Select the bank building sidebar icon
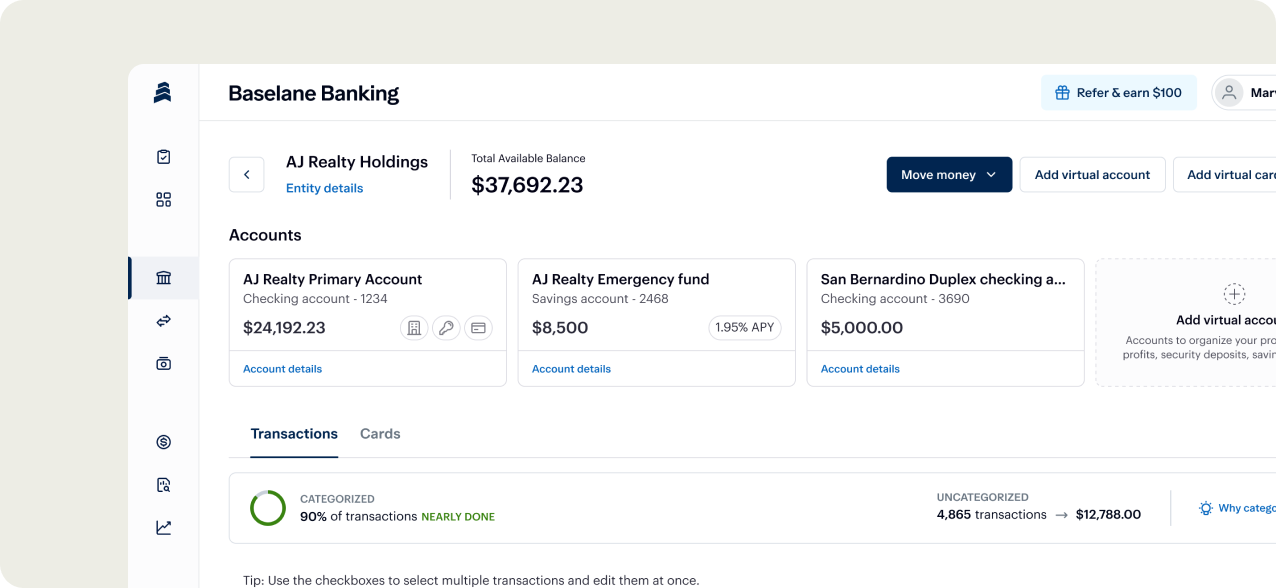The height and width of the screenshot is (588, 1276). click(164, 278)
